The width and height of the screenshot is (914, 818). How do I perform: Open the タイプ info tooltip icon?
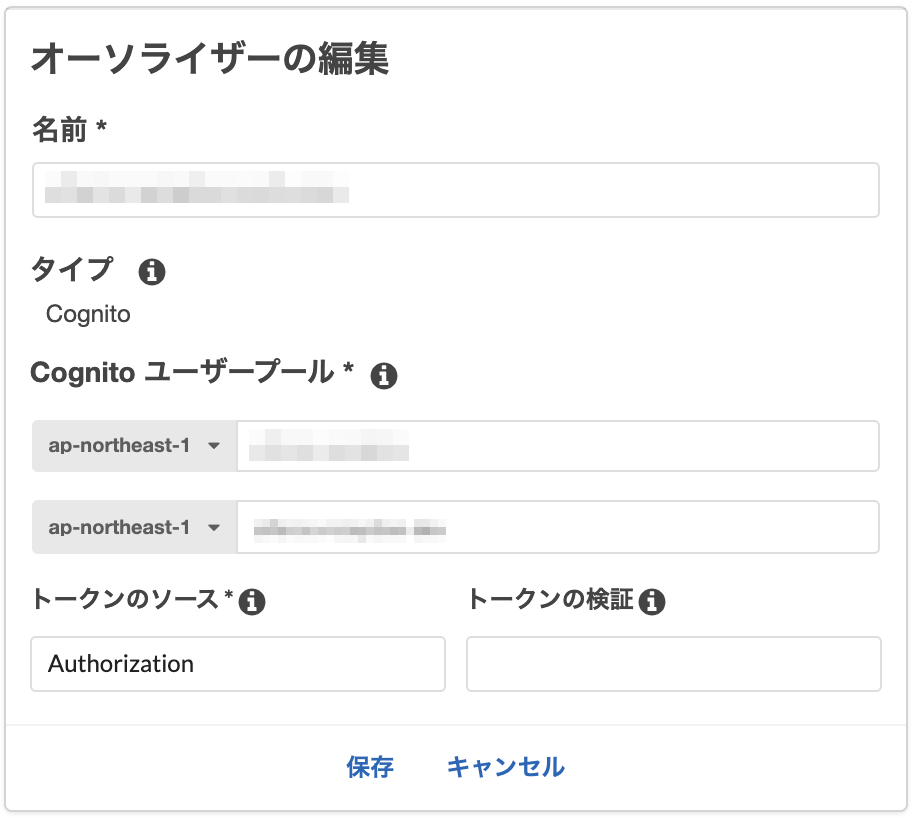(x=151, y=271)
